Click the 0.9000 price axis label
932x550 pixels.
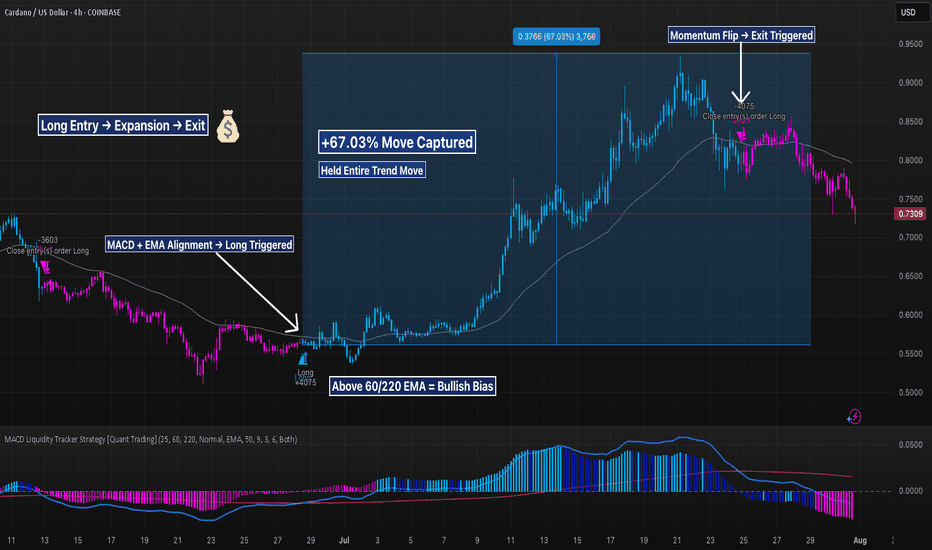(911, 83)
